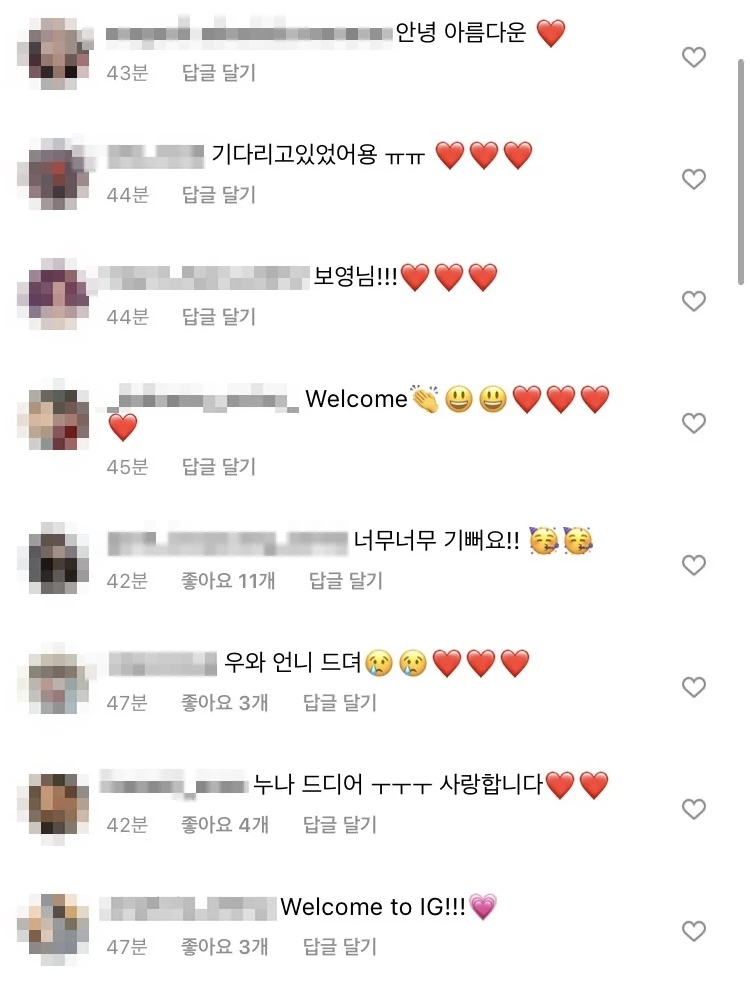
Task: Like the 'Welcome to IG!!!' comment
Action: 694,931
